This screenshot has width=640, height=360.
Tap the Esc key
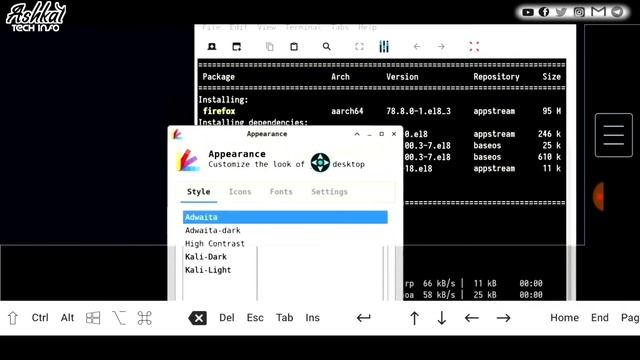(255, 318)
